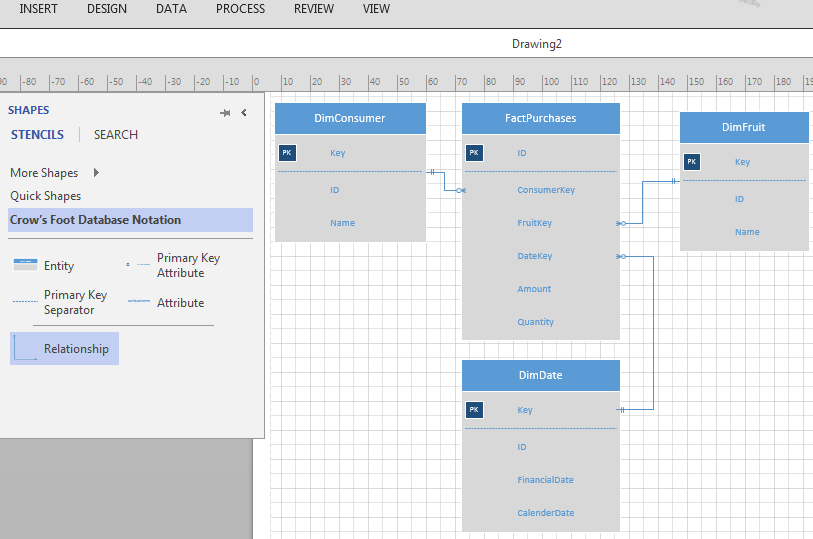This screenshot has width=813, height=539.
Task: Expand the More Shapes submenu
Action: click(96, 173)
